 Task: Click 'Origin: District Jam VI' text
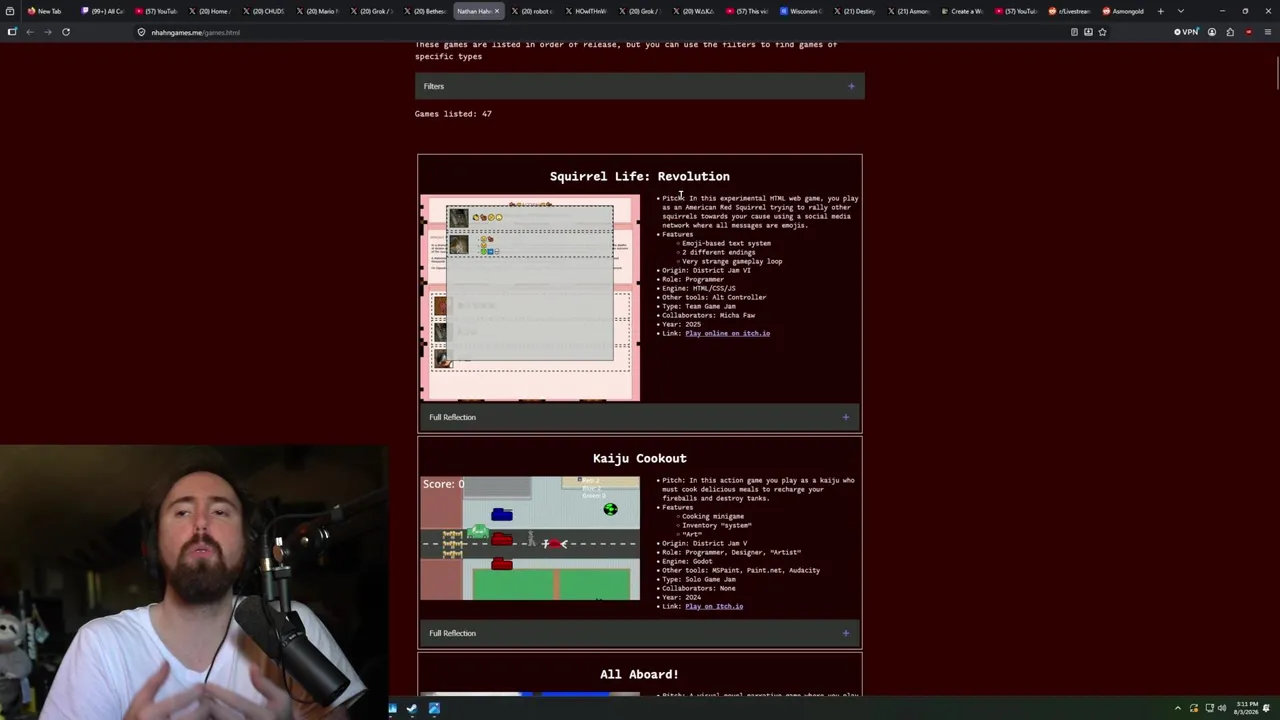[x=706, y=270]
